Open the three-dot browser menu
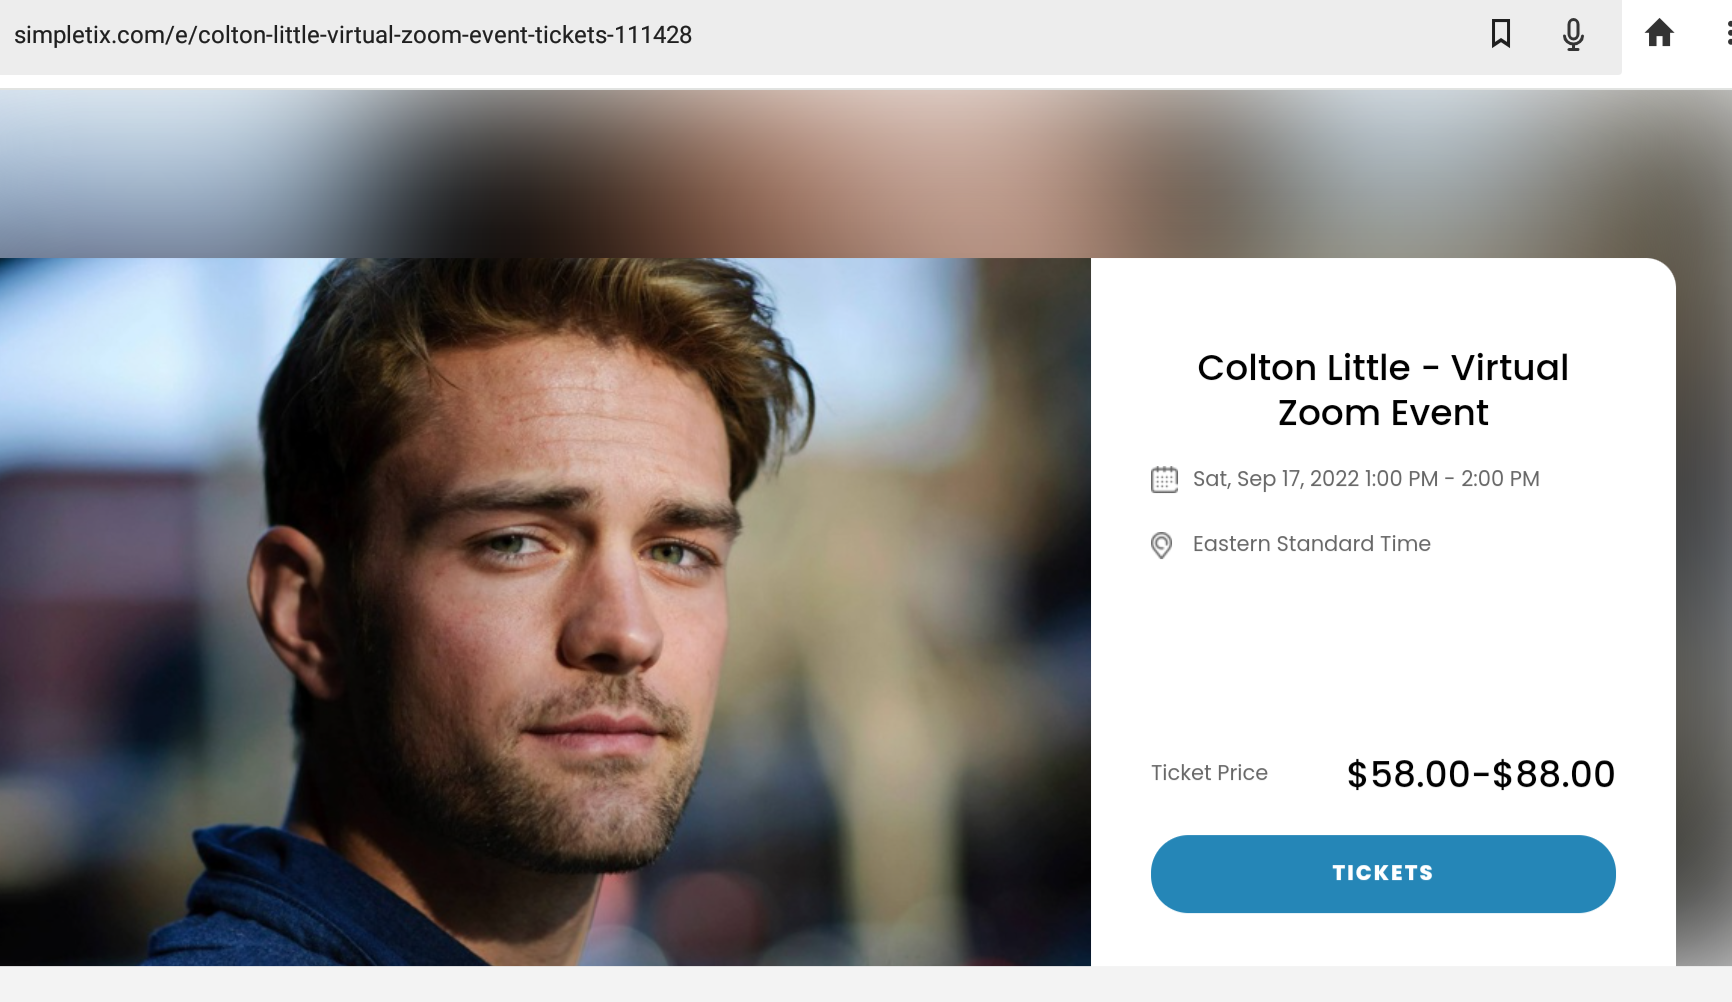 (1727, 34)
